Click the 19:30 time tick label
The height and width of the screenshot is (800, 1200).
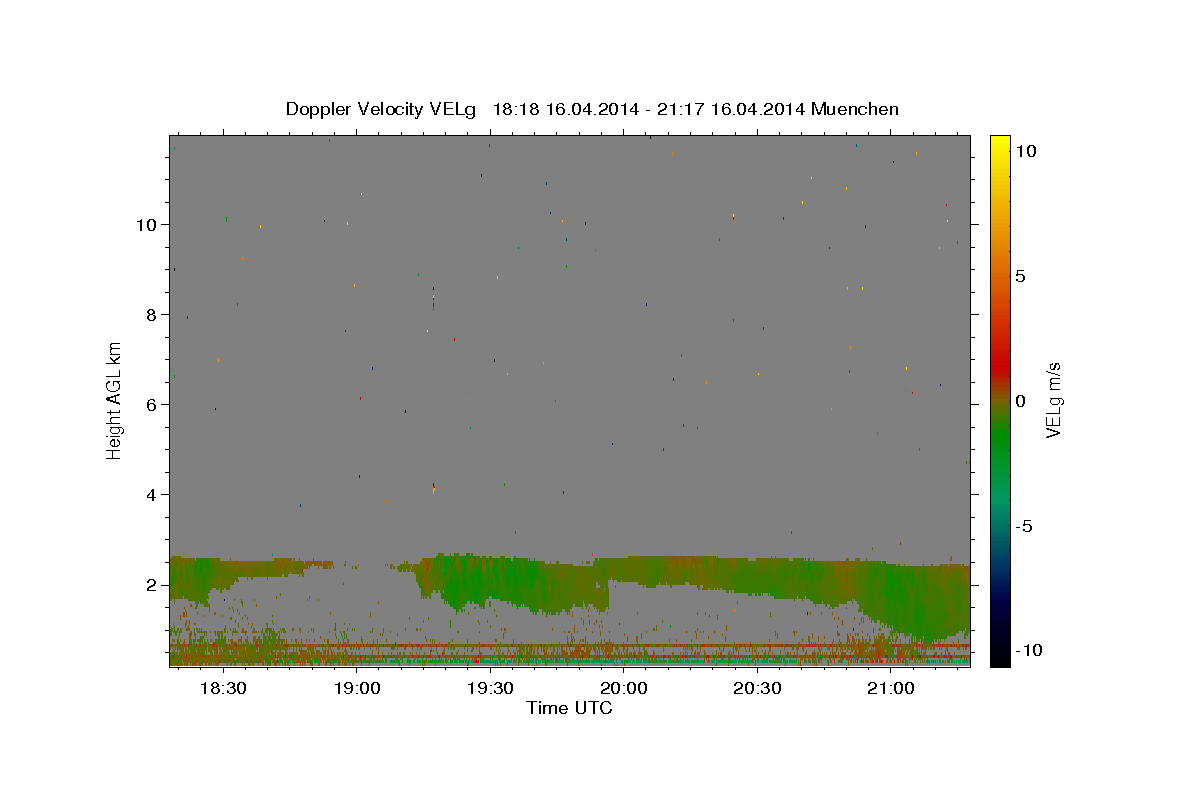pos(490,688)
